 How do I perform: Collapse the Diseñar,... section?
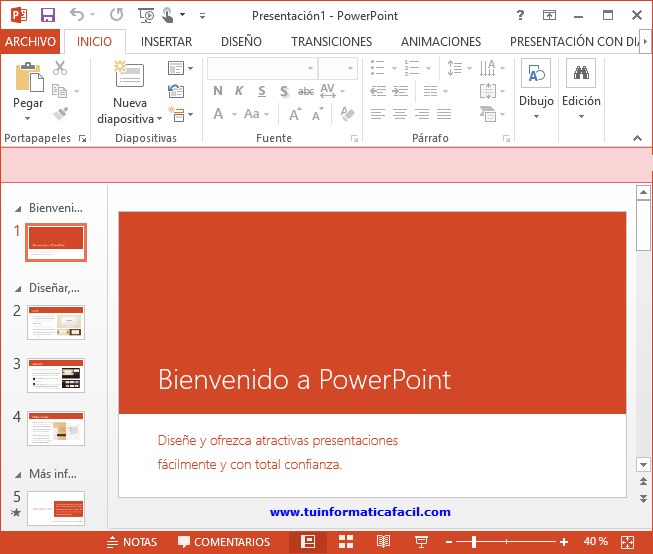click(18, 289)
